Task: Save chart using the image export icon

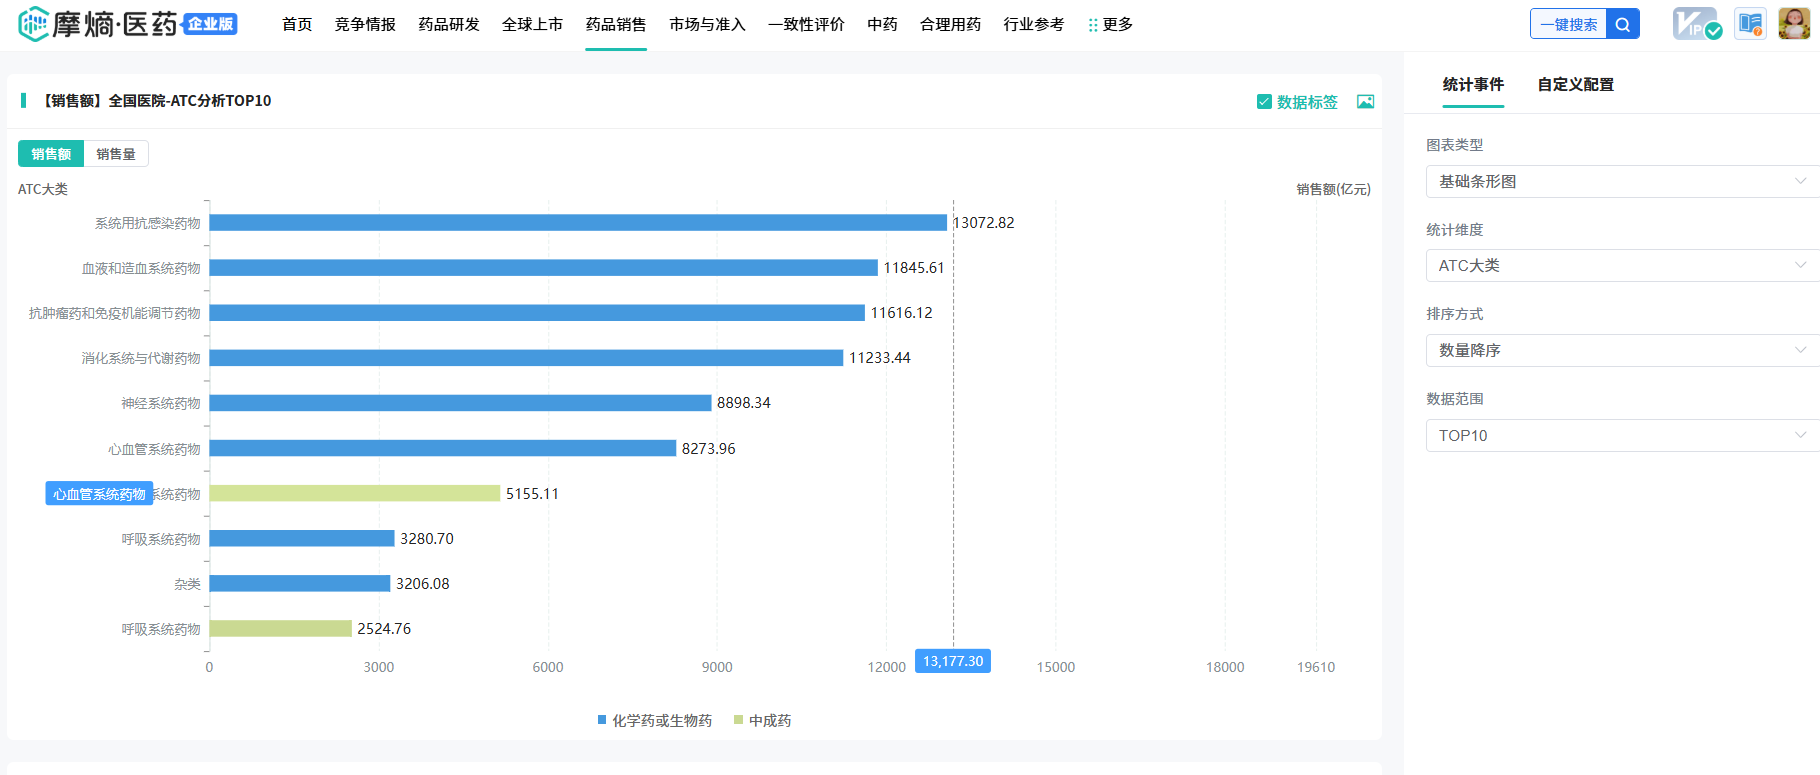Action: tap(1365, 102)
